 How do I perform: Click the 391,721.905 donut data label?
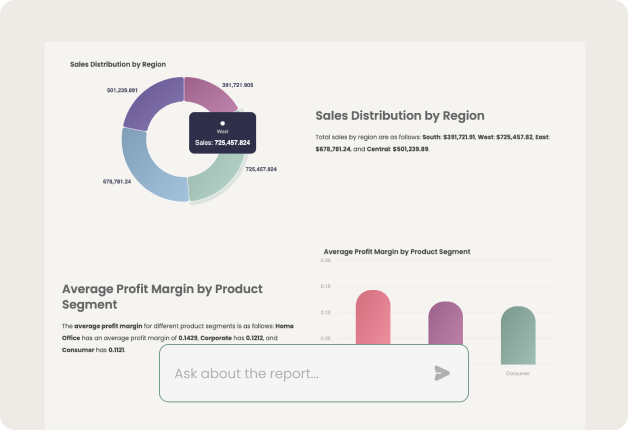click(237, 85)
